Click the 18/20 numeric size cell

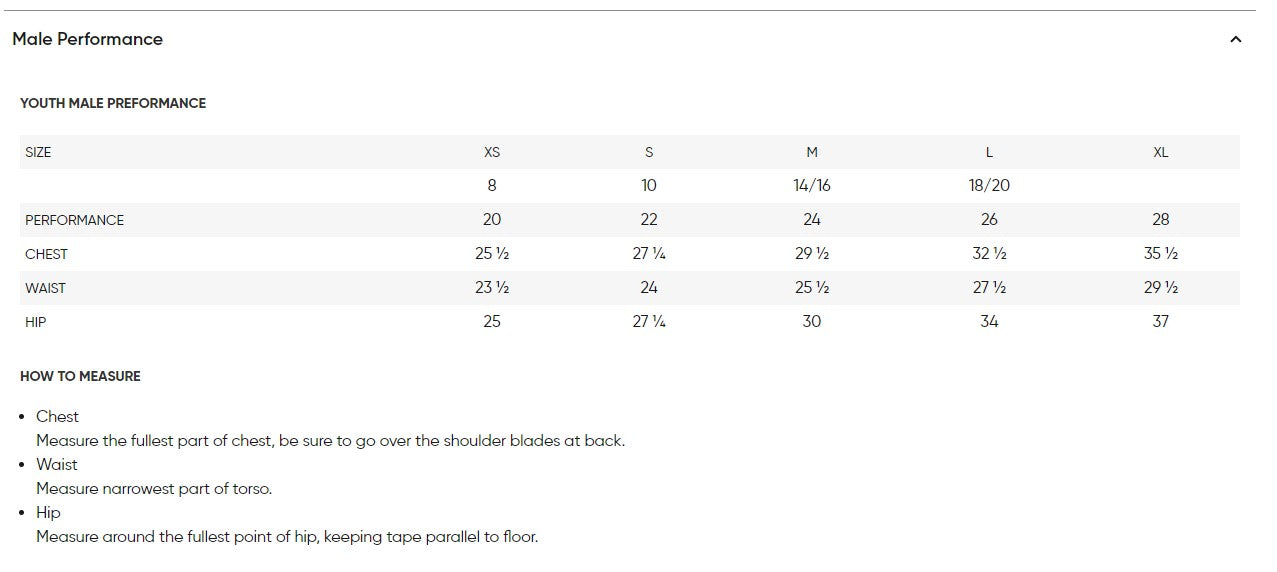[x=989, y=186]
